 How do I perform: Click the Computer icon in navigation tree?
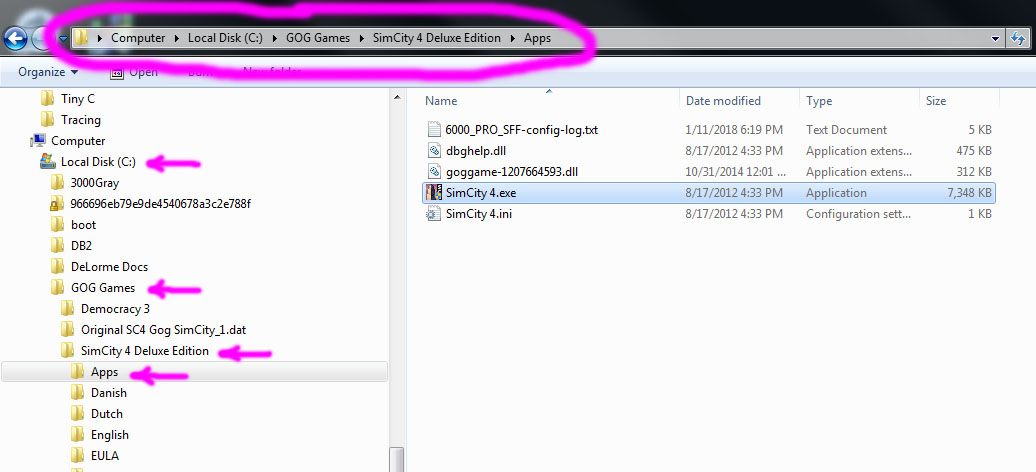tap(38, 141)
